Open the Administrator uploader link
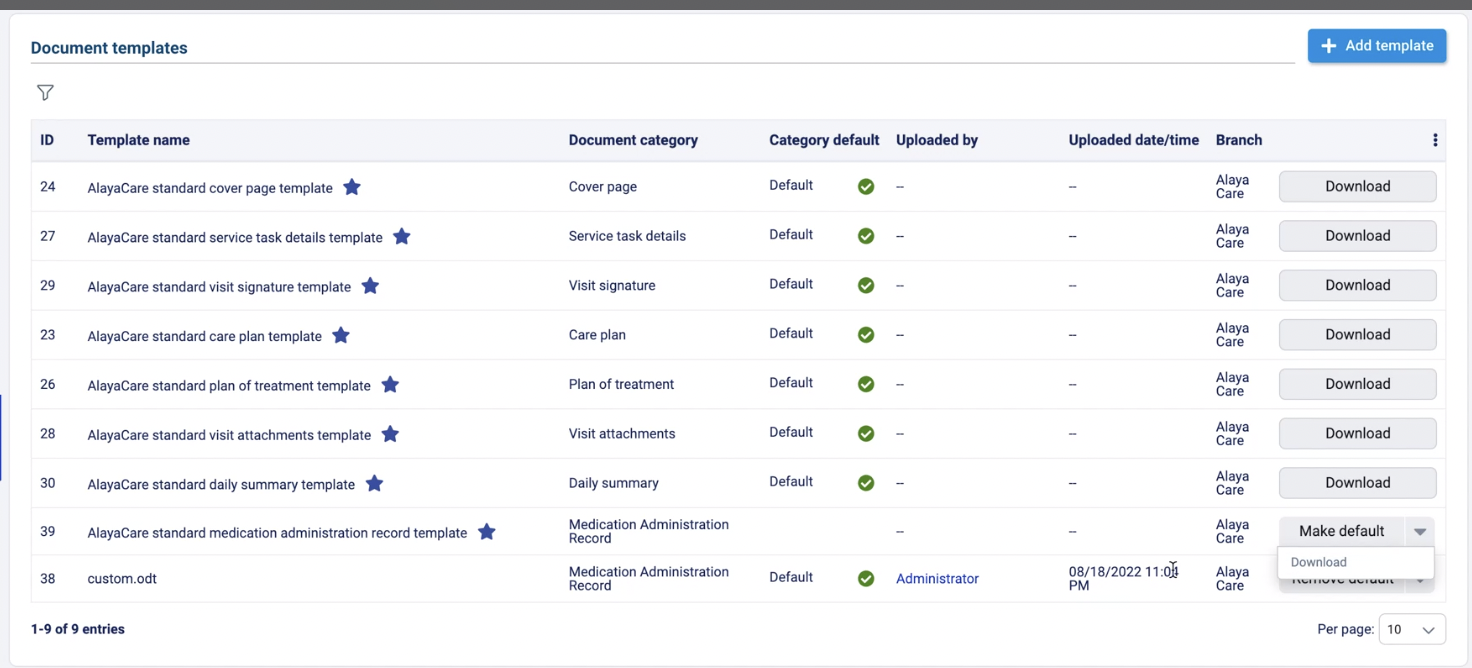Viewport: 1472px width, 668px height. pos(937,579)
